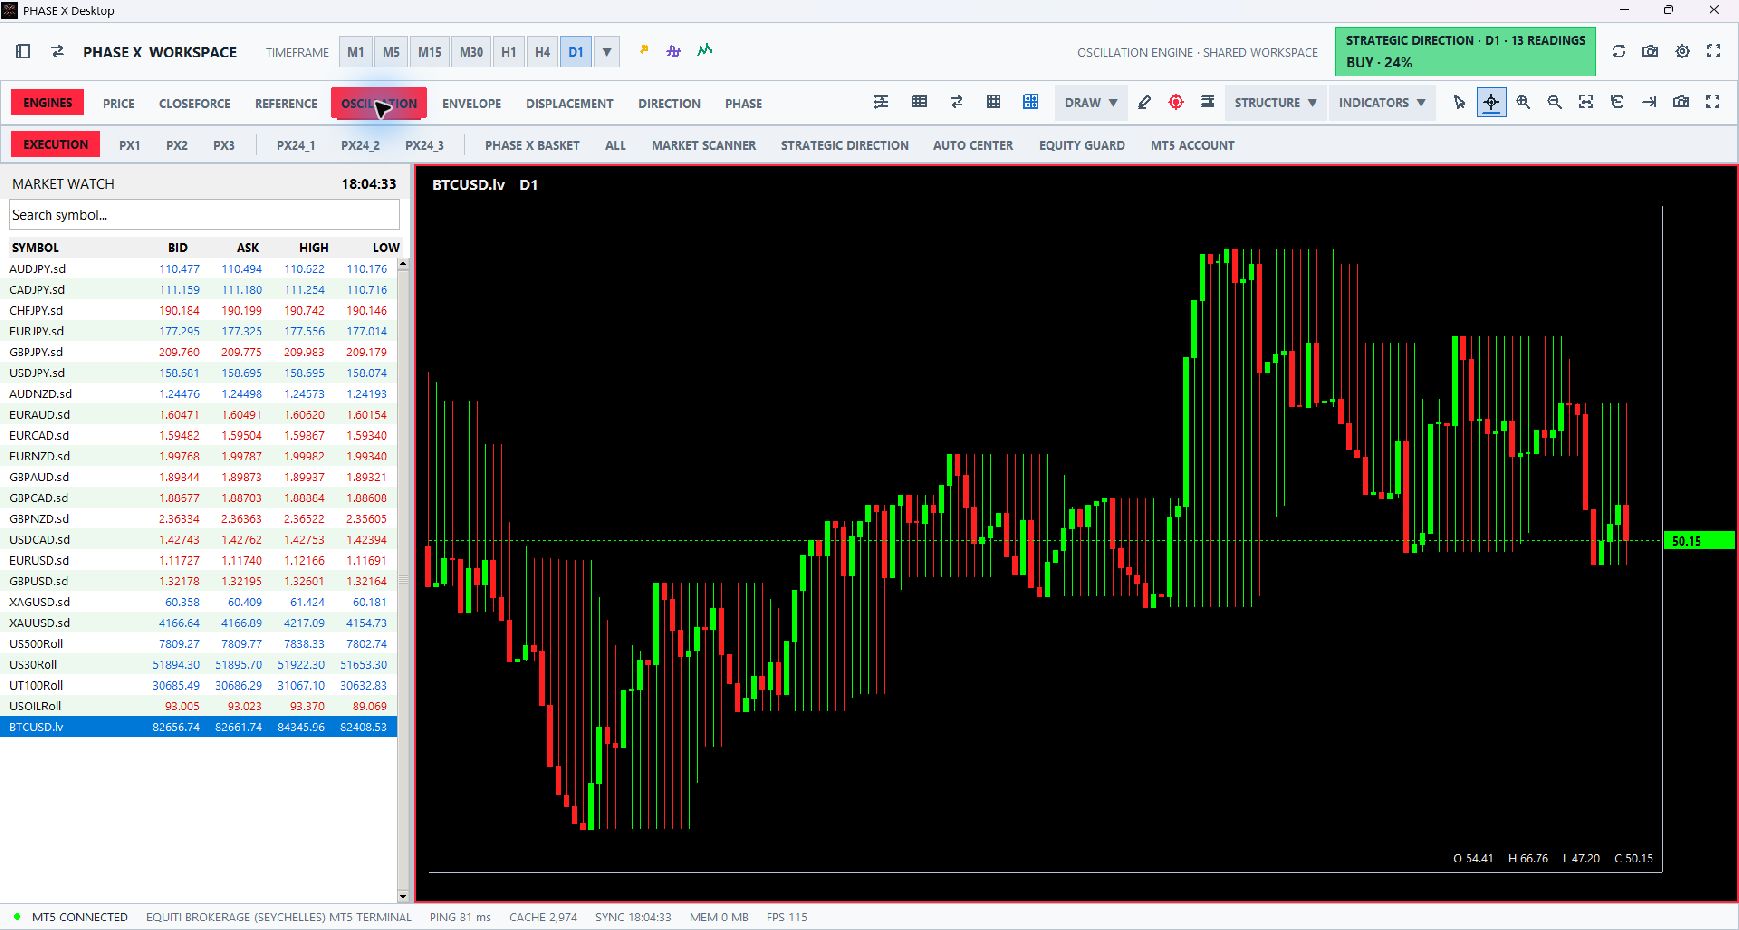Viewport: 1739px width, 930px height.
Task: Click the red target icon
Action: click(x=1176, y=102)
